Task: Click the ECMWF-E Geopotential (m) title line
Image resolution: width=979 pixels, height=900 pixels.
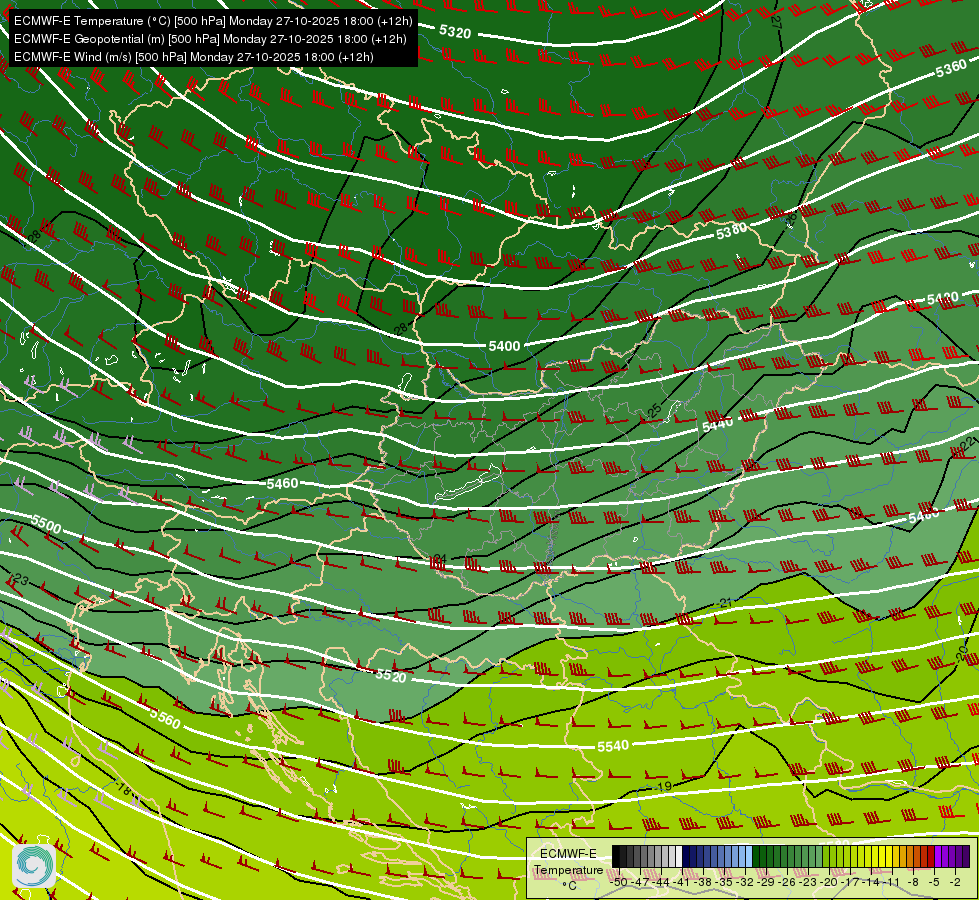Action: tap(210, 39)
